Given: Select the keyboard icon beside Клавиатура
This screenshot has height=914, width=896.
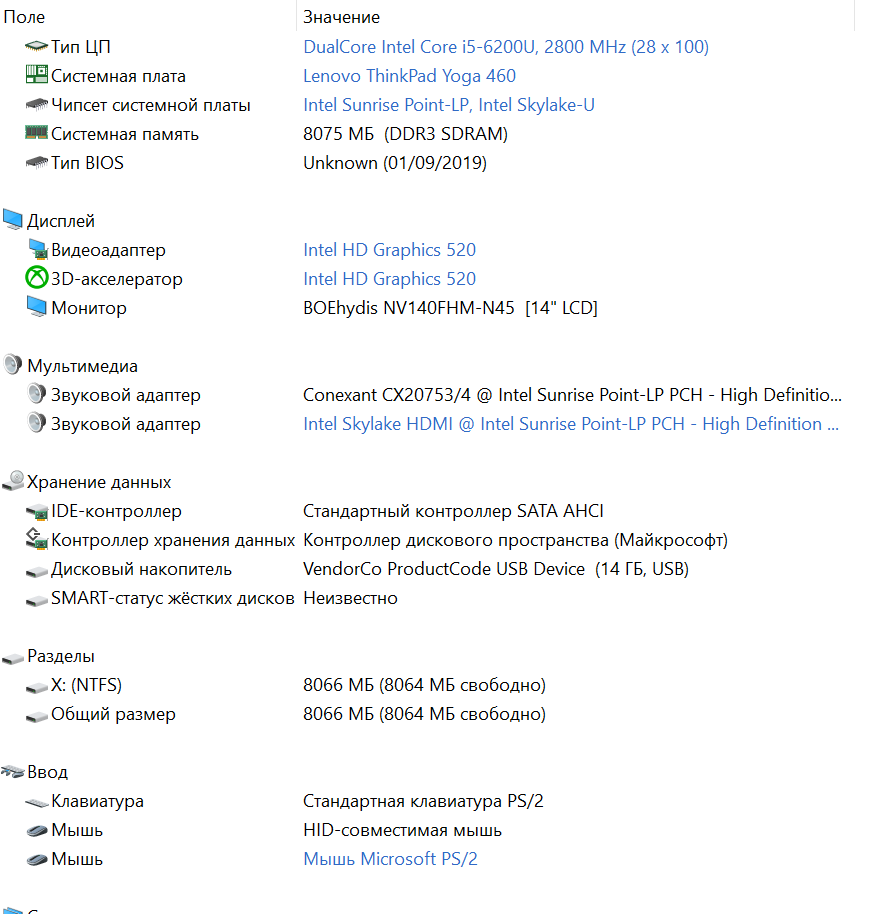Looking at the screenshot, I should (37, 803).
